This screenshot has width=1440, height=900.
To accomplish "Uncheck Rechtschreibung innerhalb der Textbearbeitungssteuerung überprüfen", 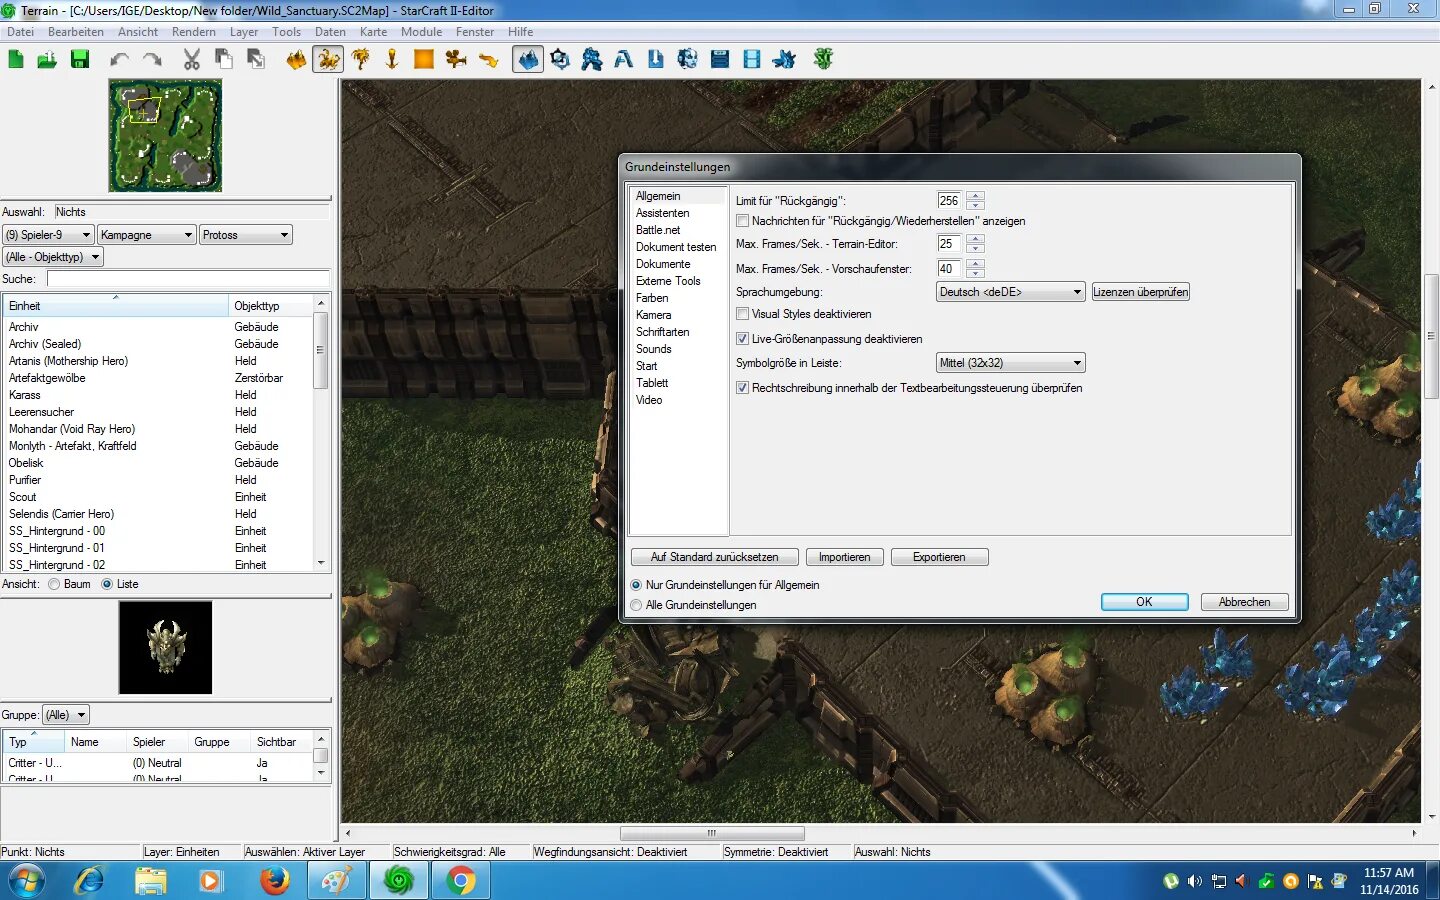I will [743, 388].
